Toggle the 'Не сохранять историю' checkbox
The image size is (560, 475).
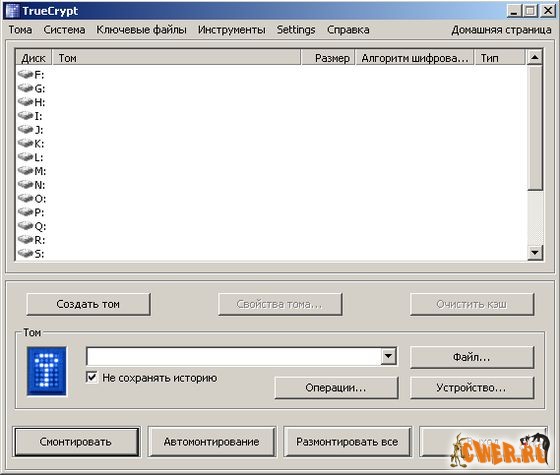[92, 377]
